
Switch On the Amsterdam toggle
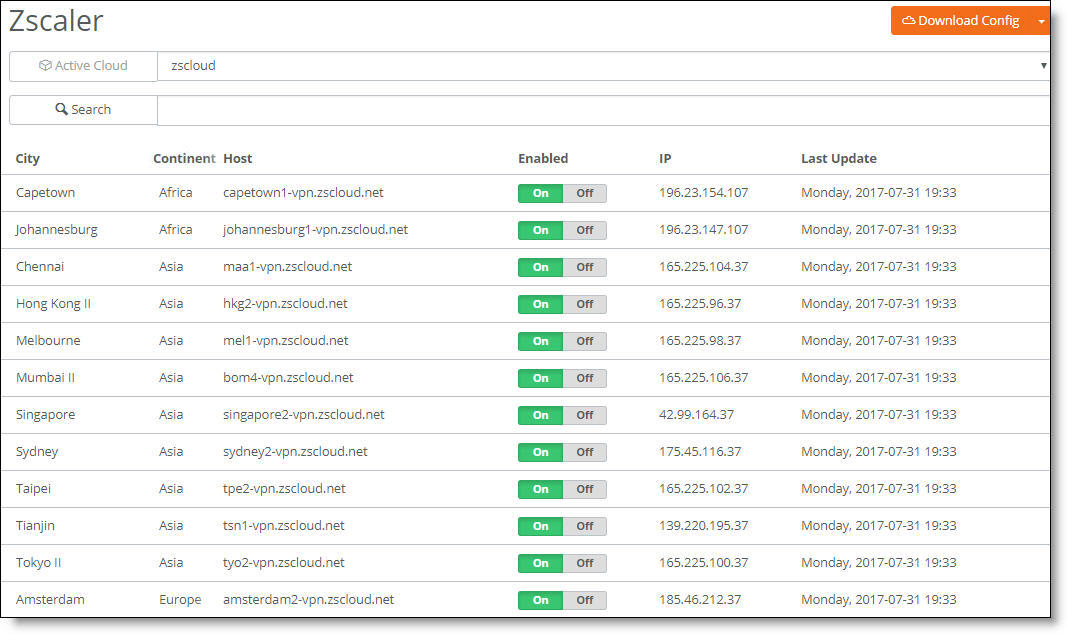[540, 600]
